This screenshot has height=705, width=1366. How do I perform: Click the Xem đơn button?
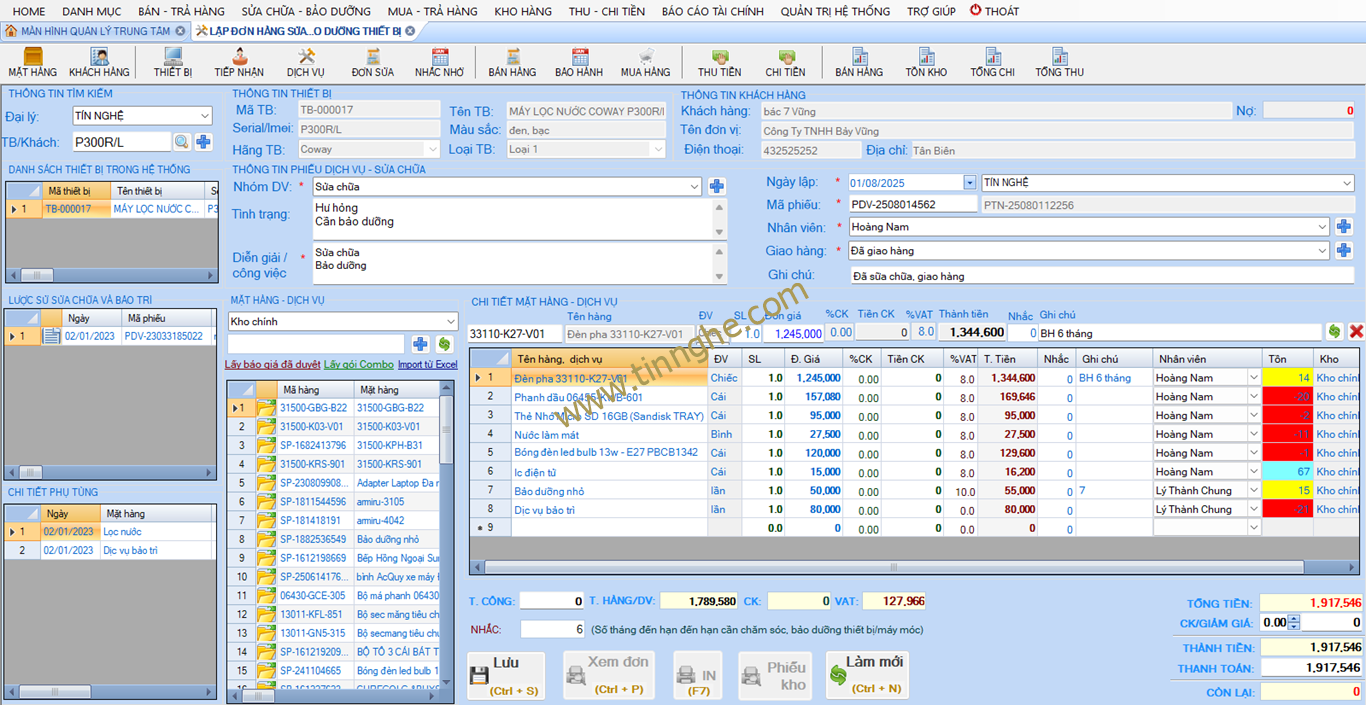point(609,676)
